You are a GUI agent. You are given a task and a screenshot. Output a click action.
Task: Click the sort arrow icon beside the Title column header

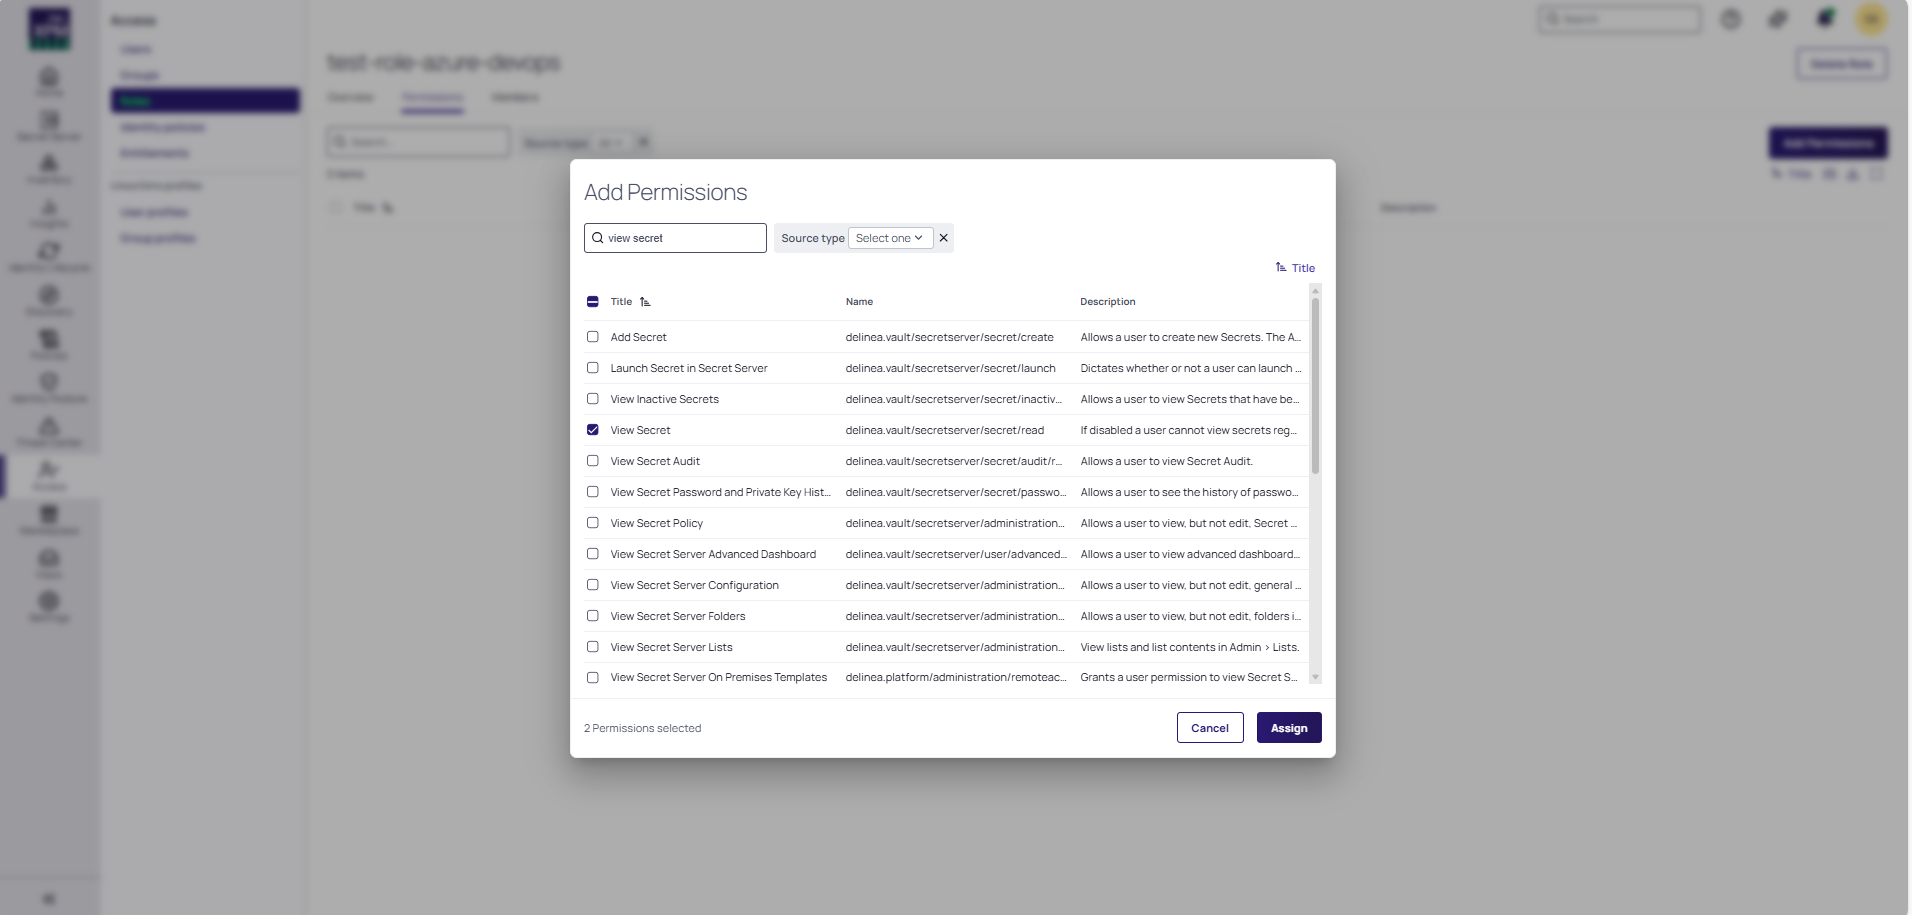(x=645, y=302)
